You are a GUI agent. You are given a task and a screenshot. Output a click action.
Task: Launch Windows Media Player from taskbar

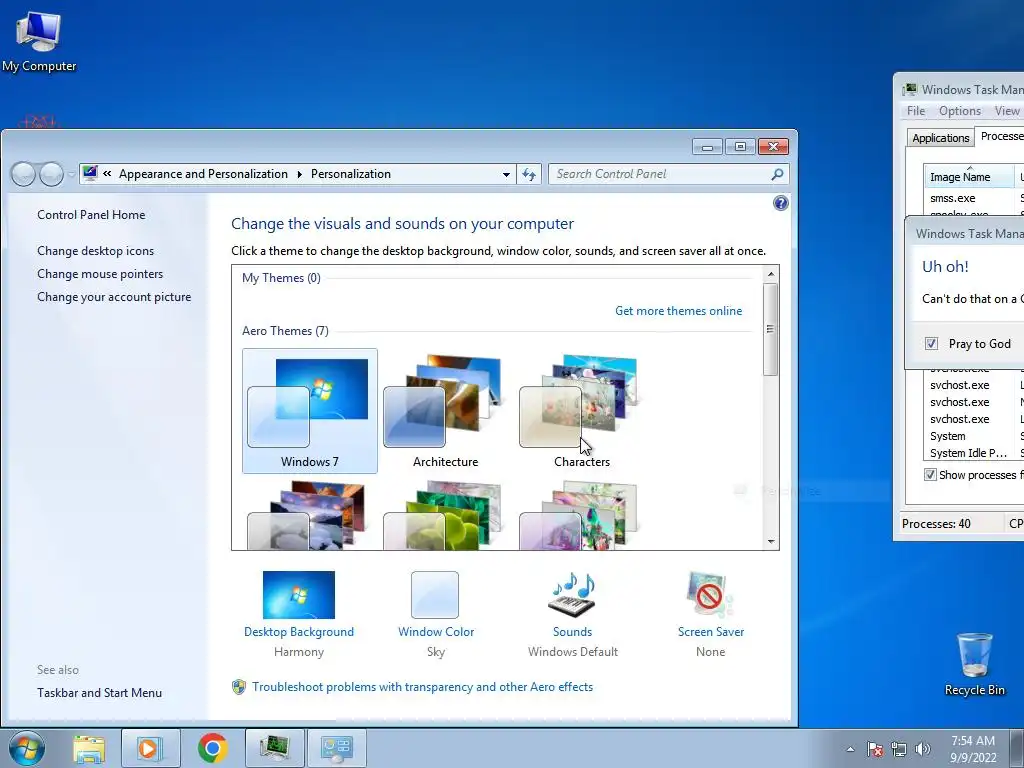(150, 748)
